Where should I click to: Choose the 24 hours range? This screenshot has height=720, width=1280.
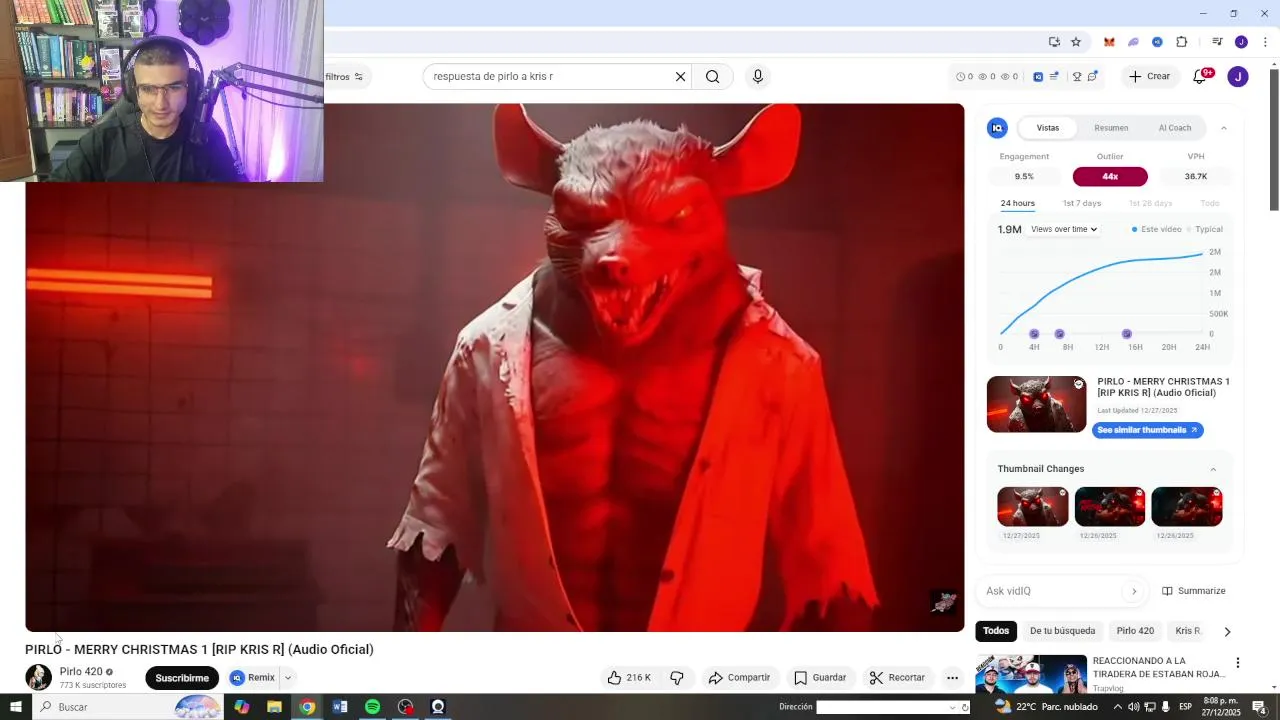[x=1018, y=204]
